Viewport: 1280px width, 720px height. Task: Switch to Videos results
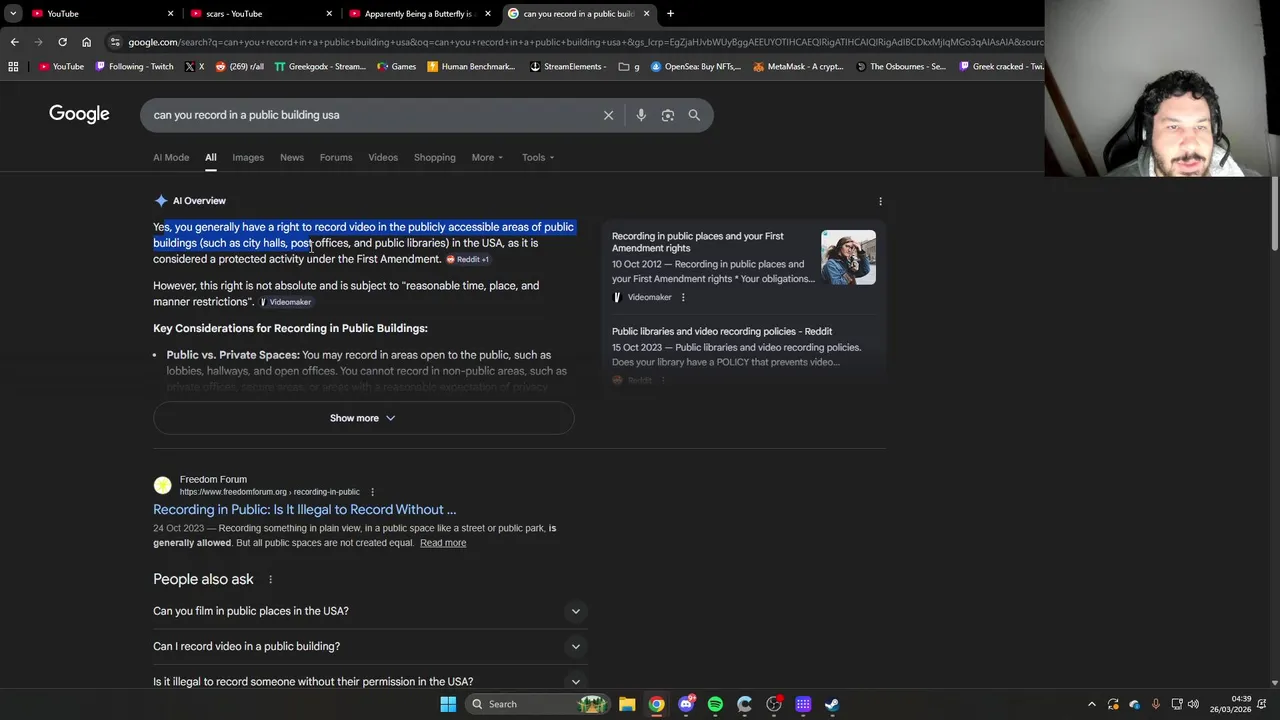click(383, 157)
